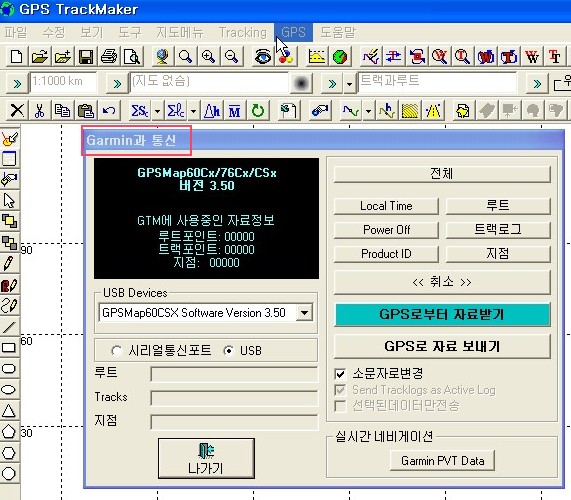
Task: Click the black circle color swatch
Action: 302,83
